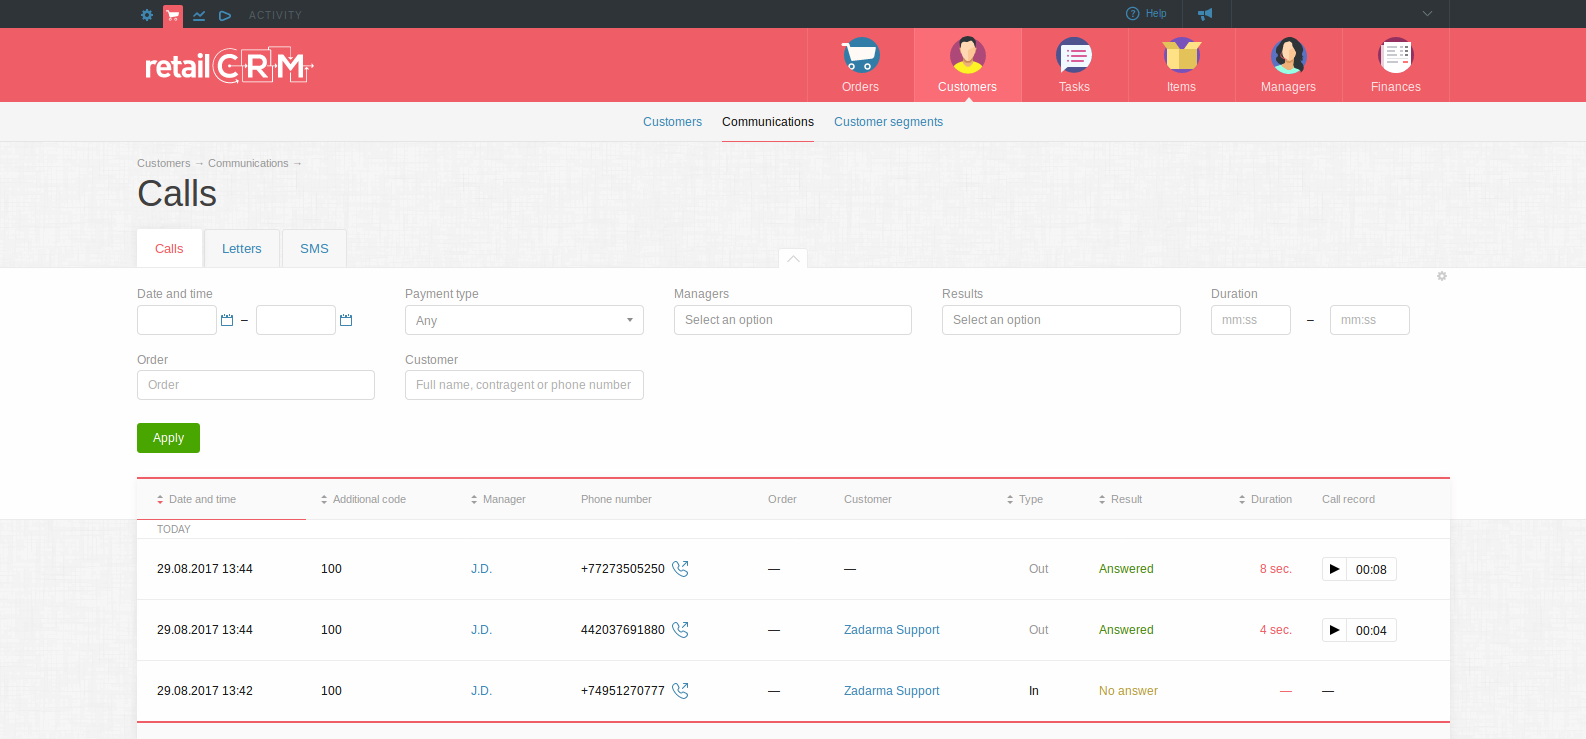Viewport: 1586px width, 739px height.
Task: Click the green Apply button
Action: click(168, 438)
